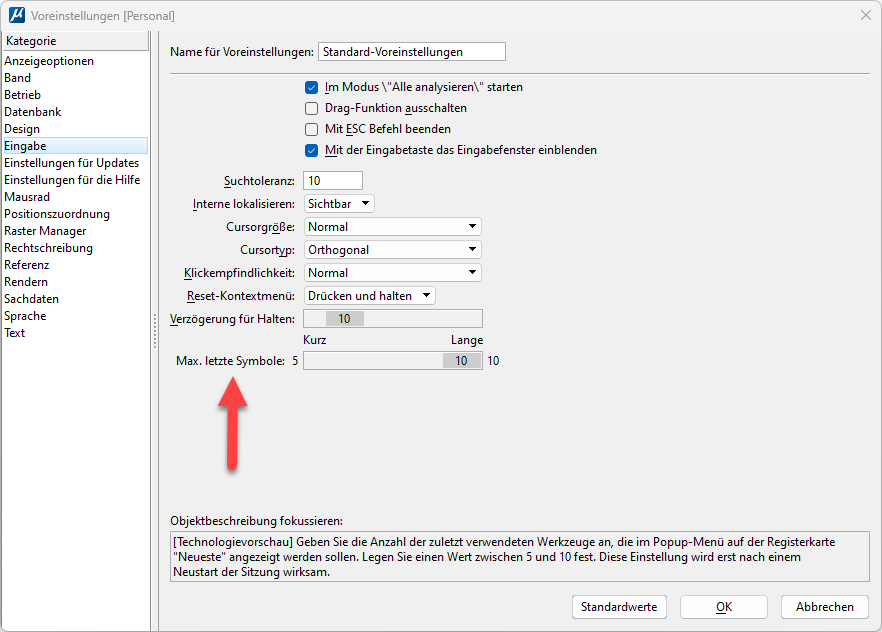Click the Standardwerte button

click(619, 607)
